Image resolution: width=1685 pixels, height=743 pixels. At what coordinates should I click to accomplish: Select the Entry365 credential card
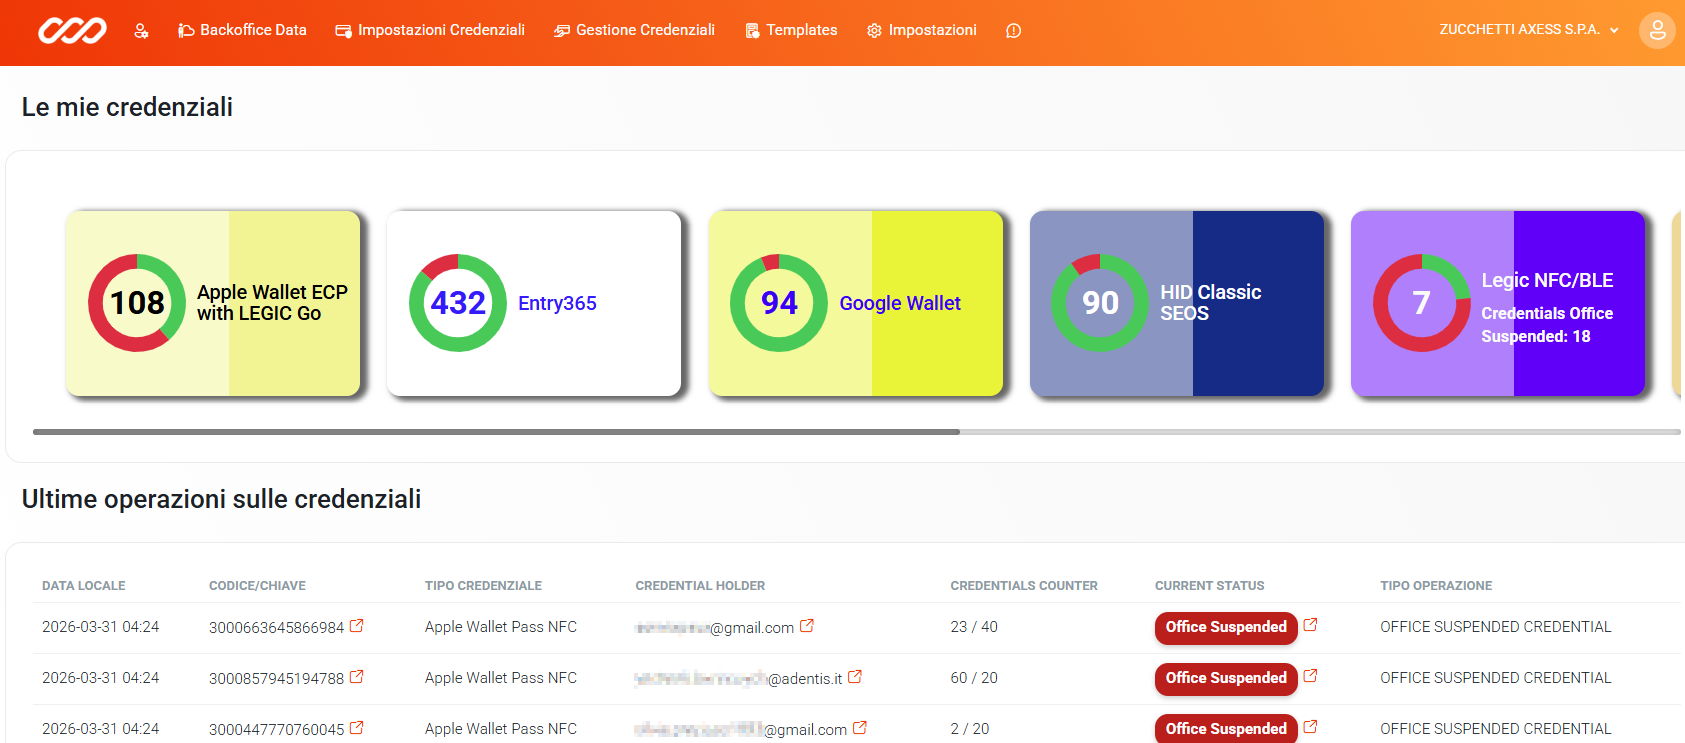(534, 303)
